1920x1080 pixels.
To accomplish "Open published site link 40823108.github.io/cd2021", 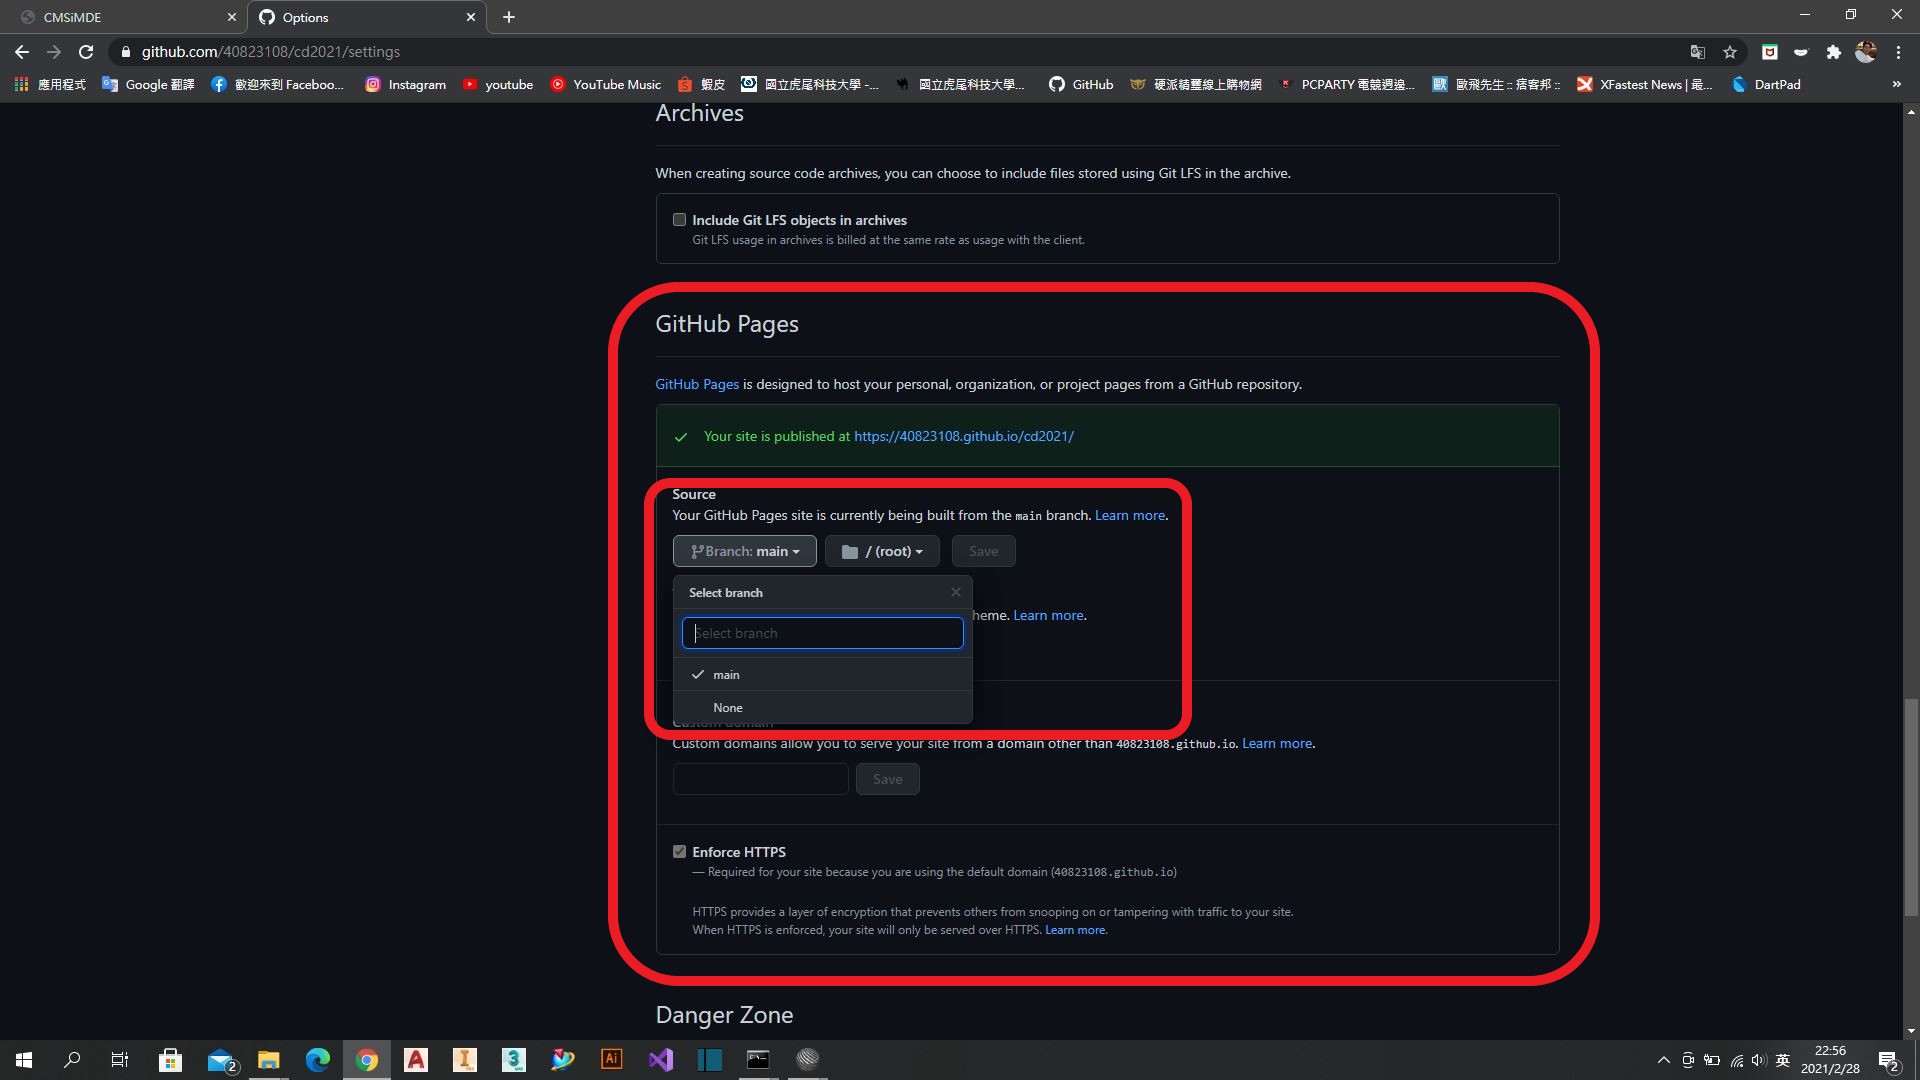I will [x=963, y=437].
